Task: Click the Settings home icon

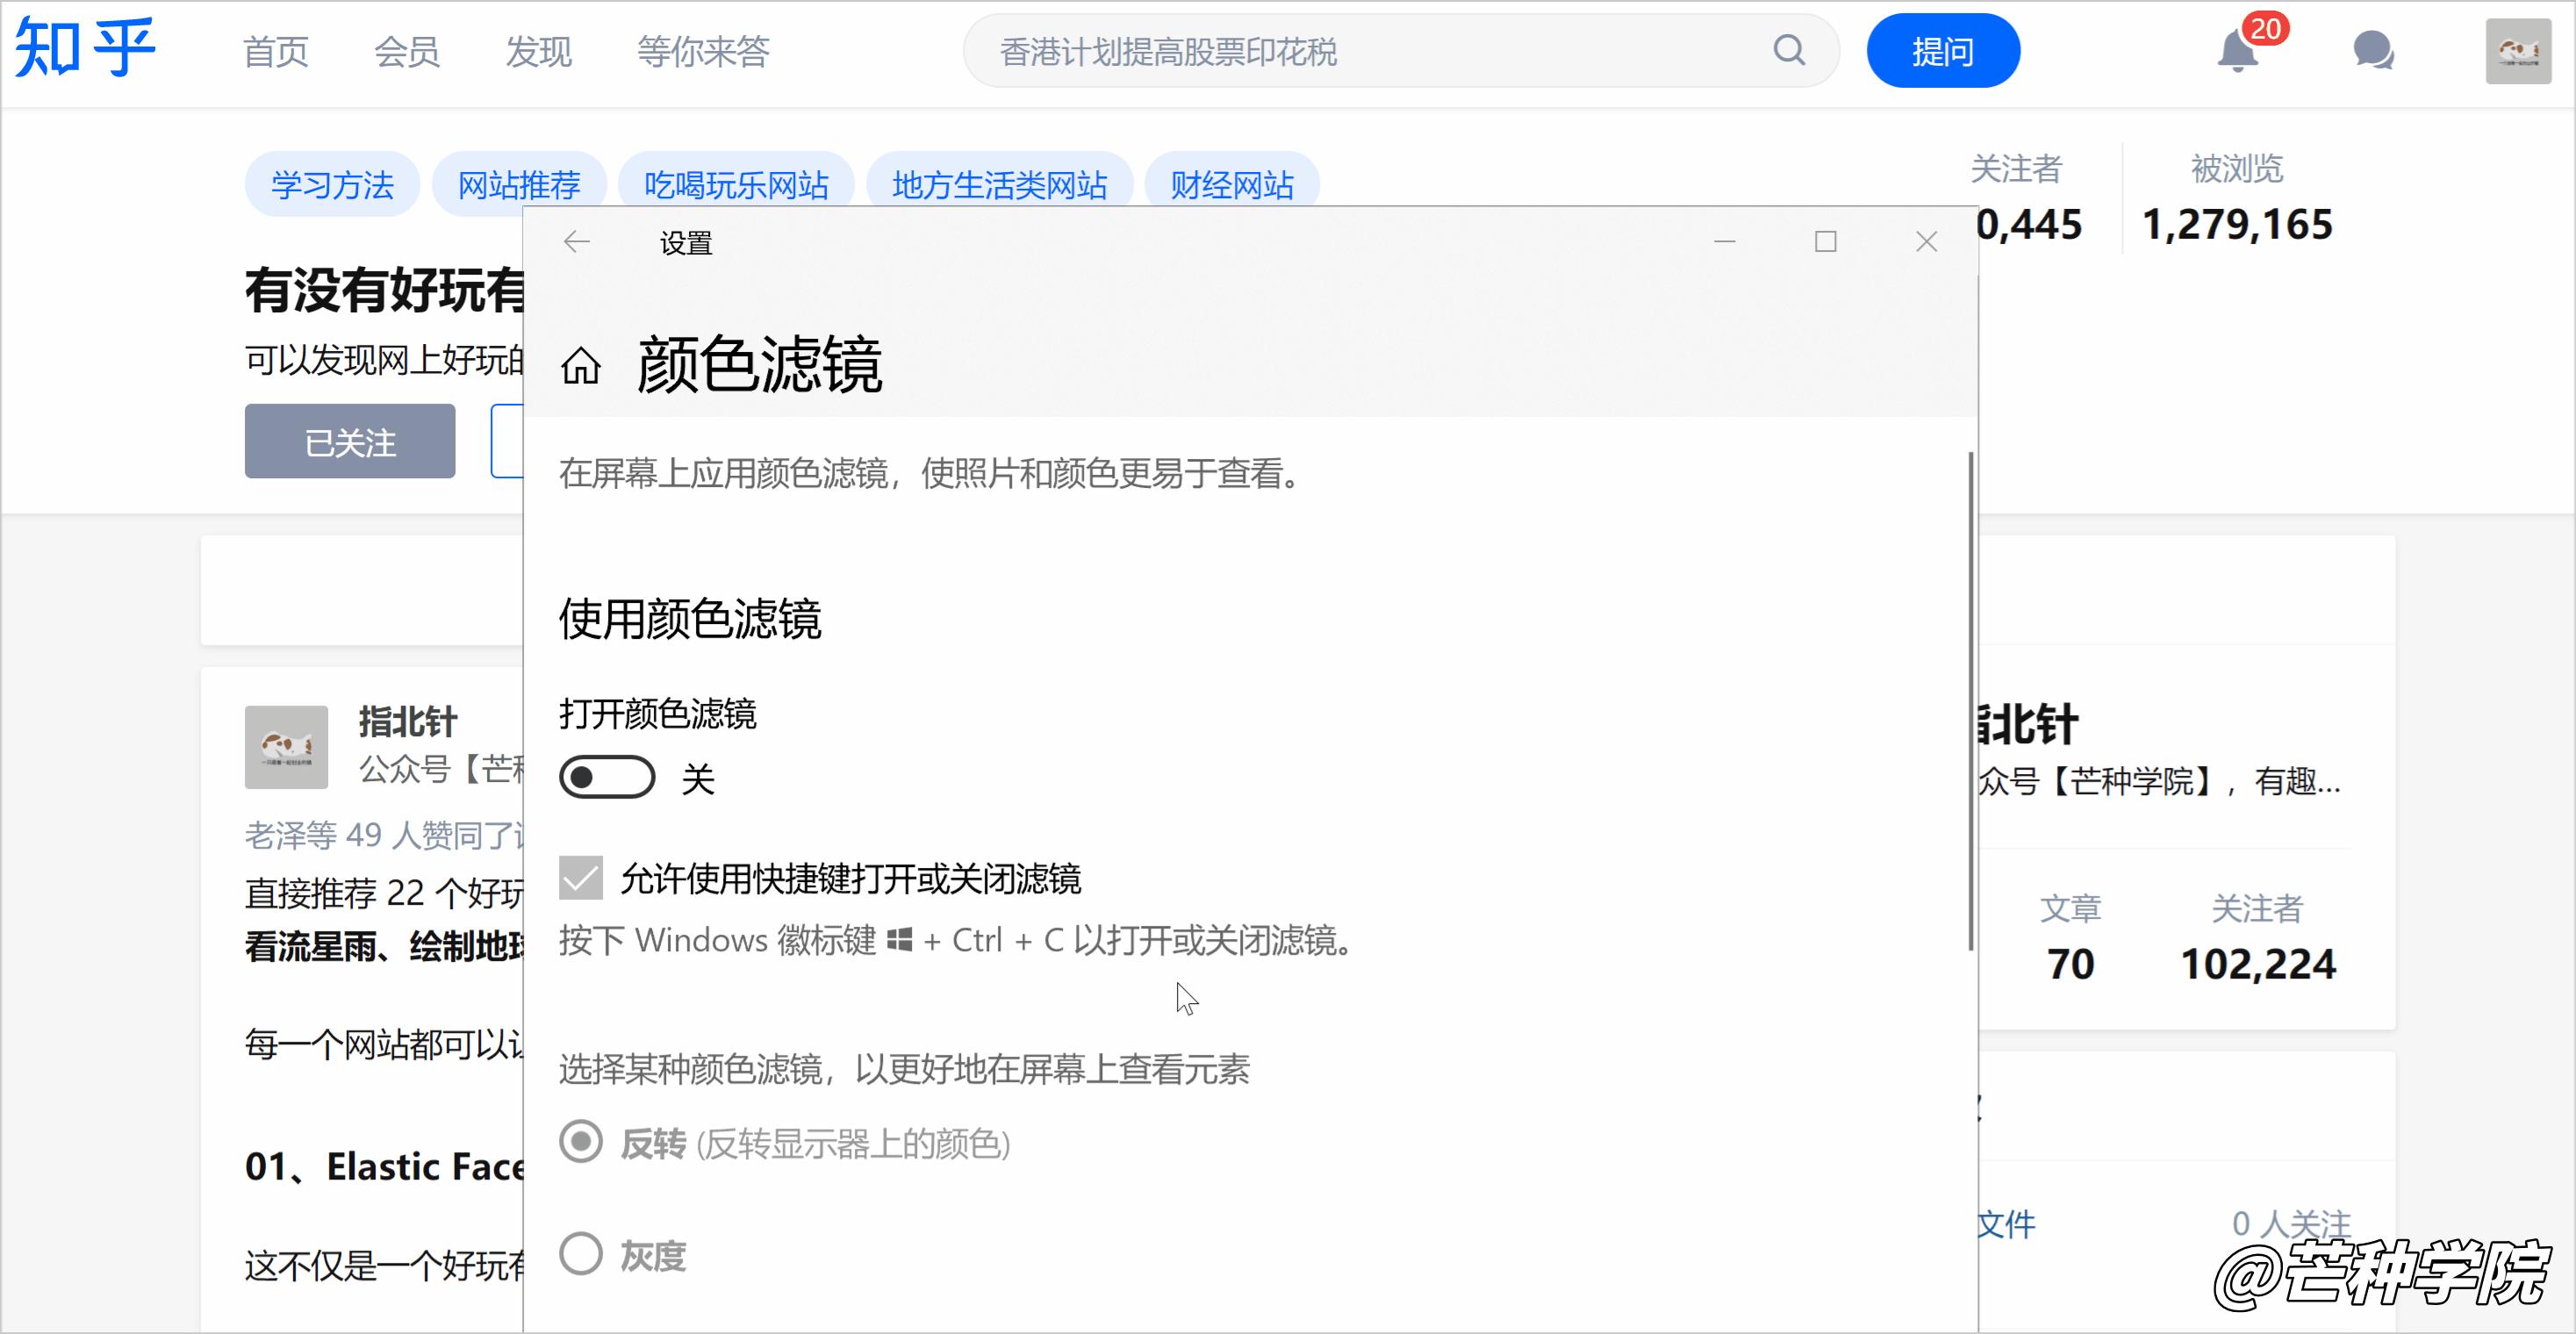Action: [581, 366]
